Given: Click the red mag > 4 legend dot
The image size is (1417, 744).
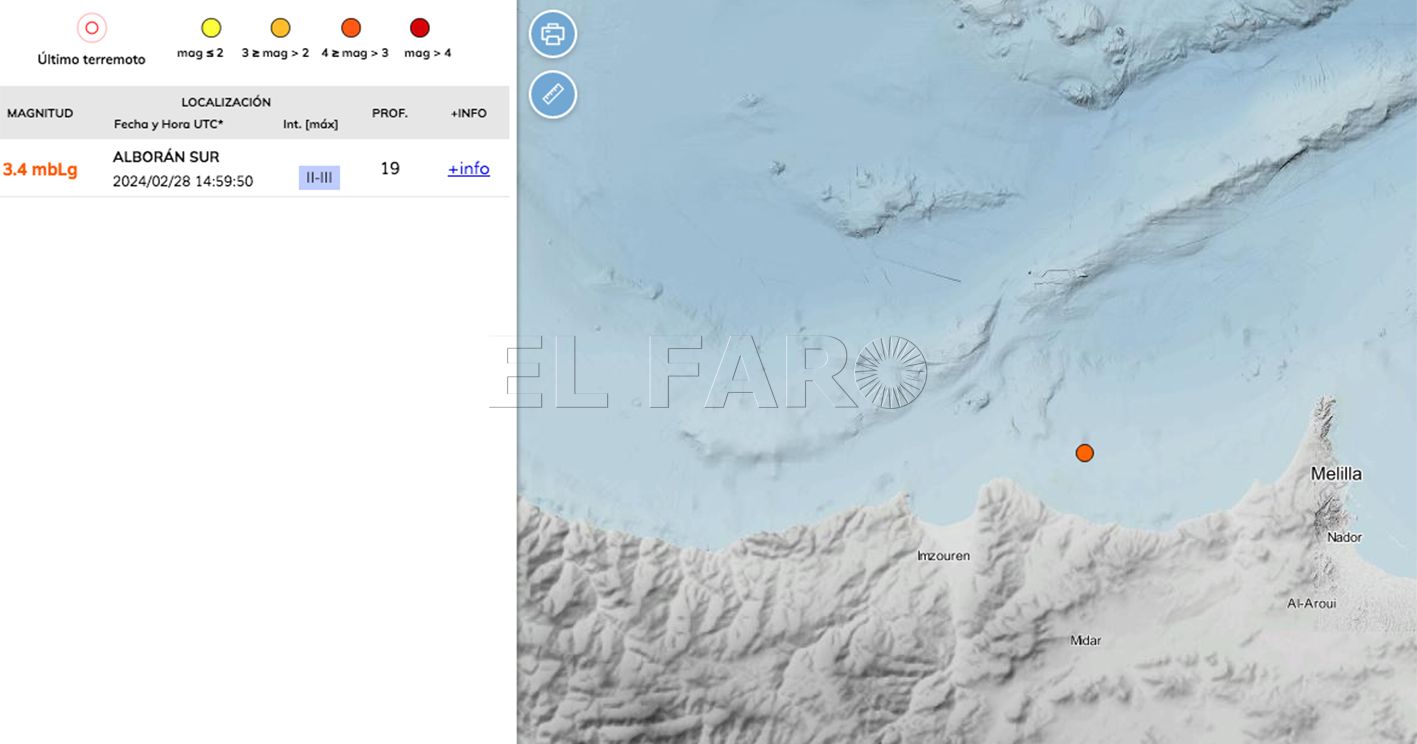Looking at the screenshot, I should tap(420, 28).
